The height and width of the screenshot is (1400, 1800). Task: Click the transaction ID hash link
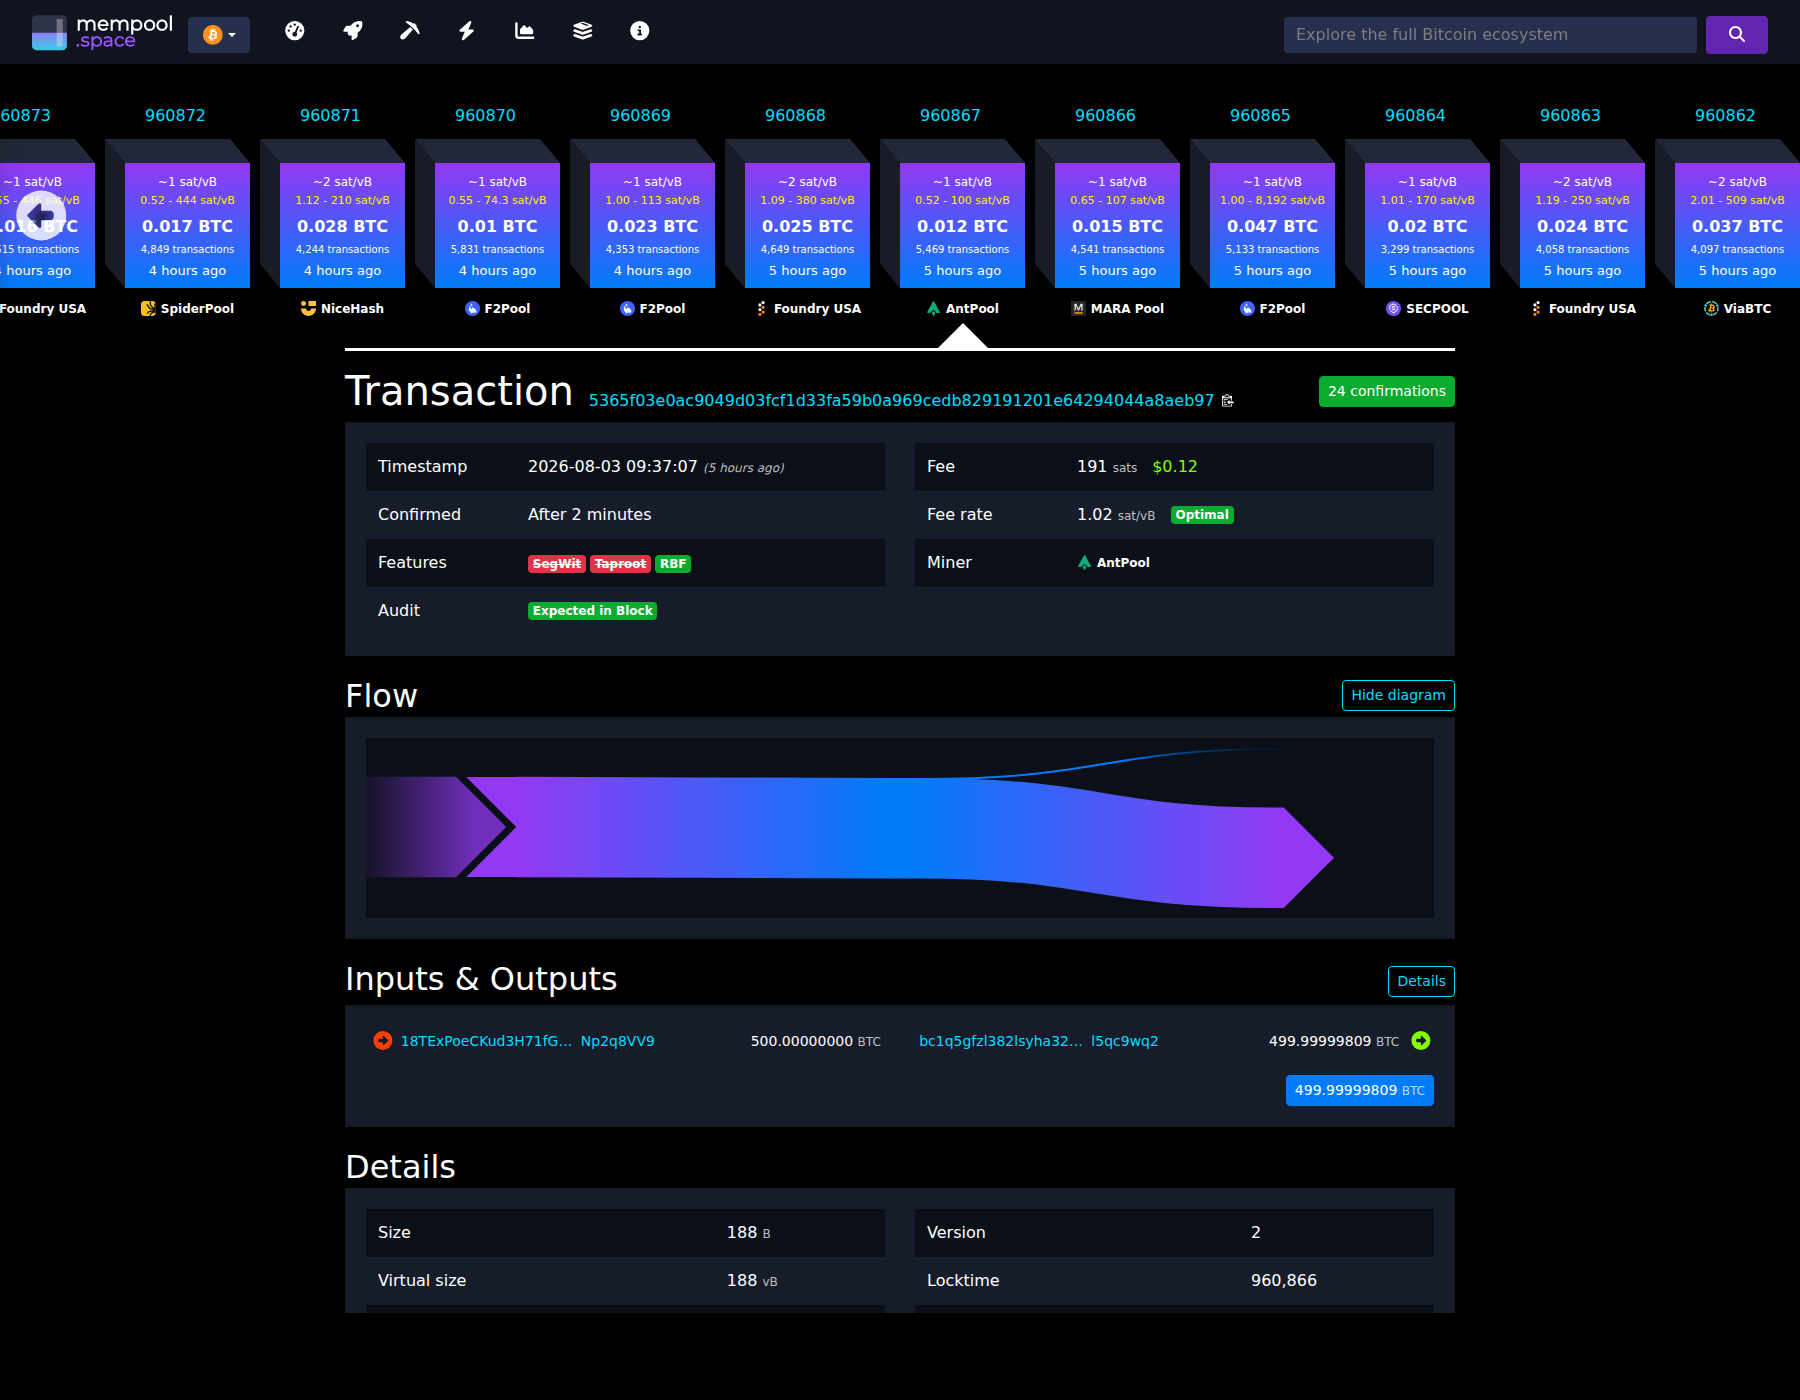901,400
